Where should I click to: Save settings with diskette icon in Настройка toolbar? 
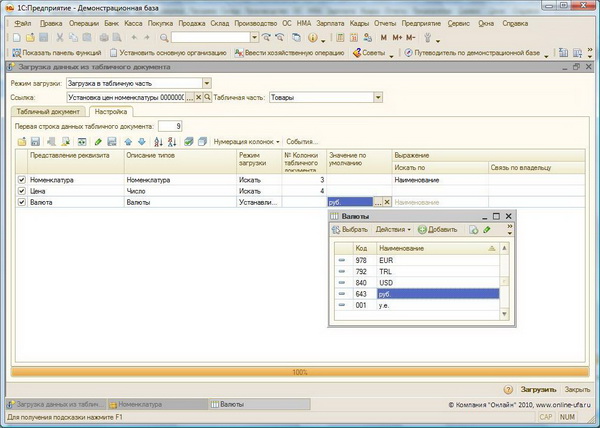pos(35,142)
